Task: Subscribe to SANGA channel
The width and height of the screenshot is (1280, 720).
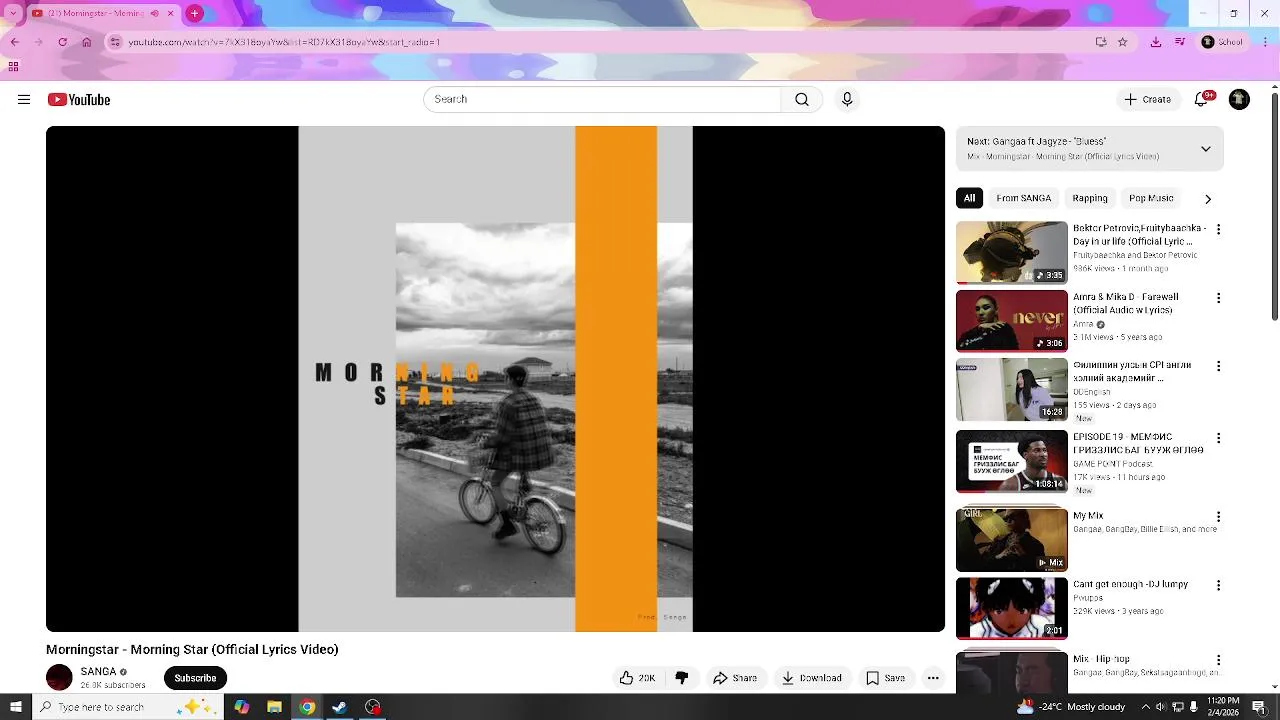Action: [x=195, y=678]
